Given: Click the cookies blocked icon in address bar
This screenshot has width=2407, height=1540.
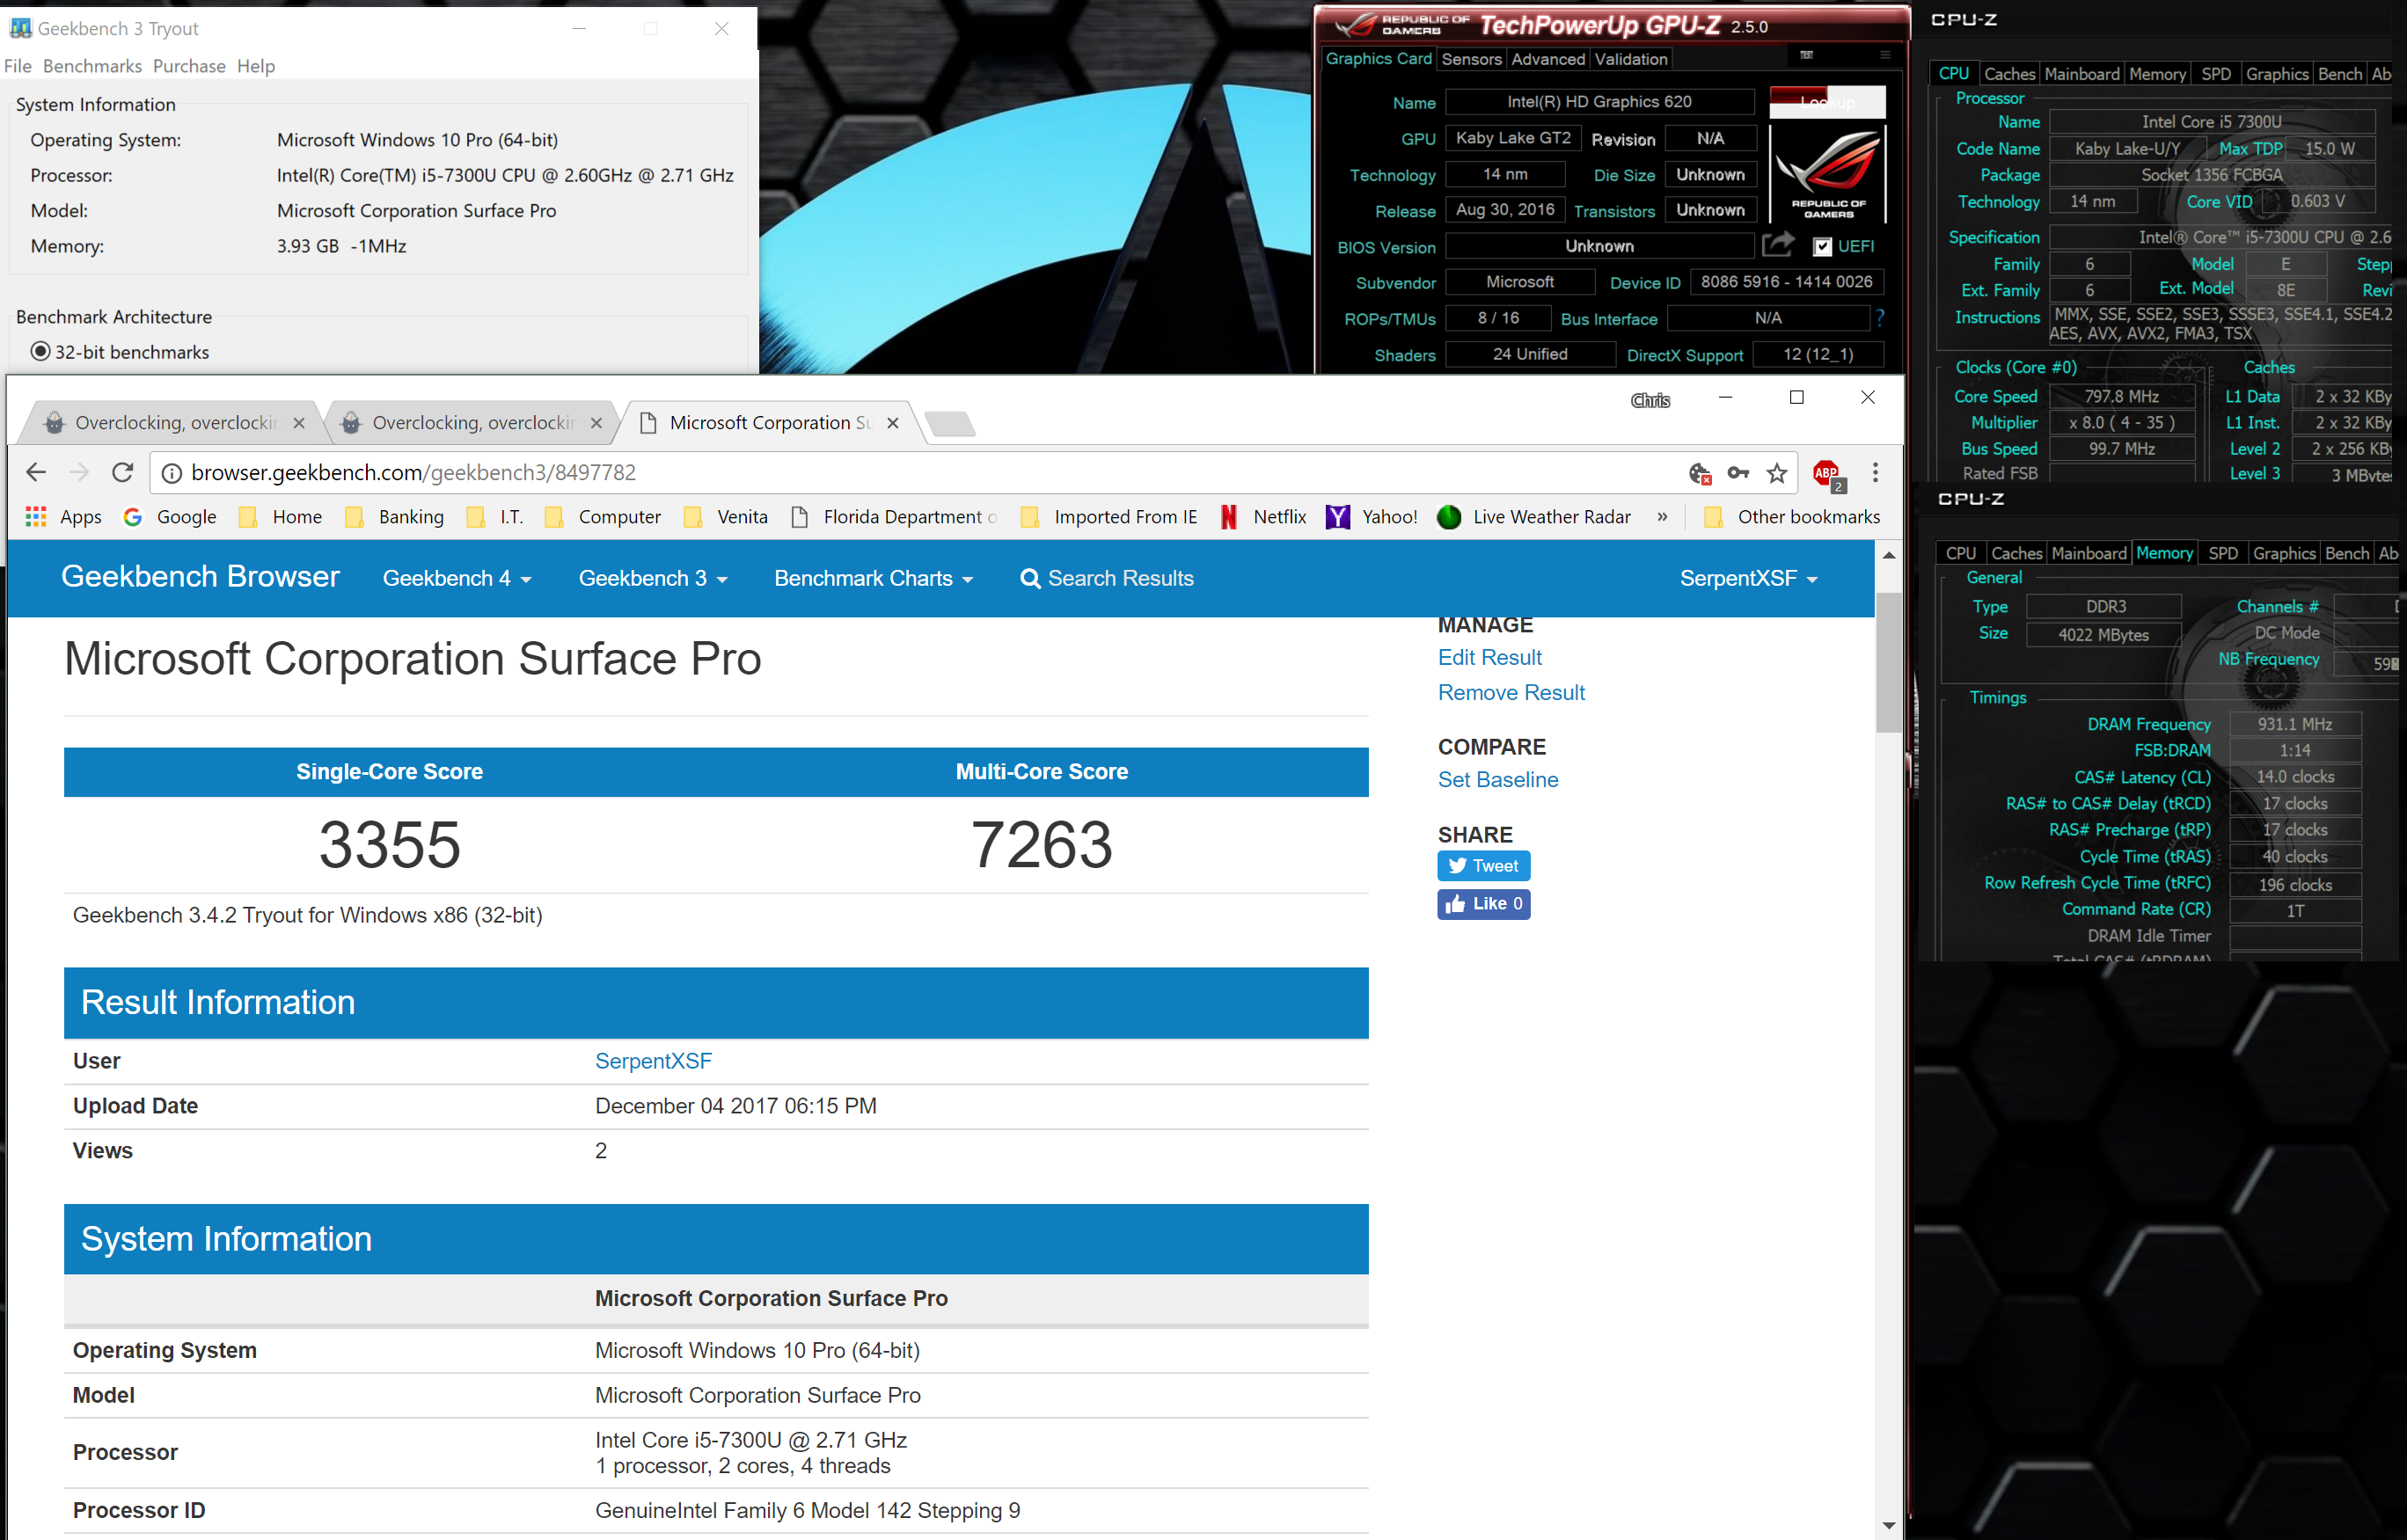Looking at the screenshot, I should [x=1699, y=473].
